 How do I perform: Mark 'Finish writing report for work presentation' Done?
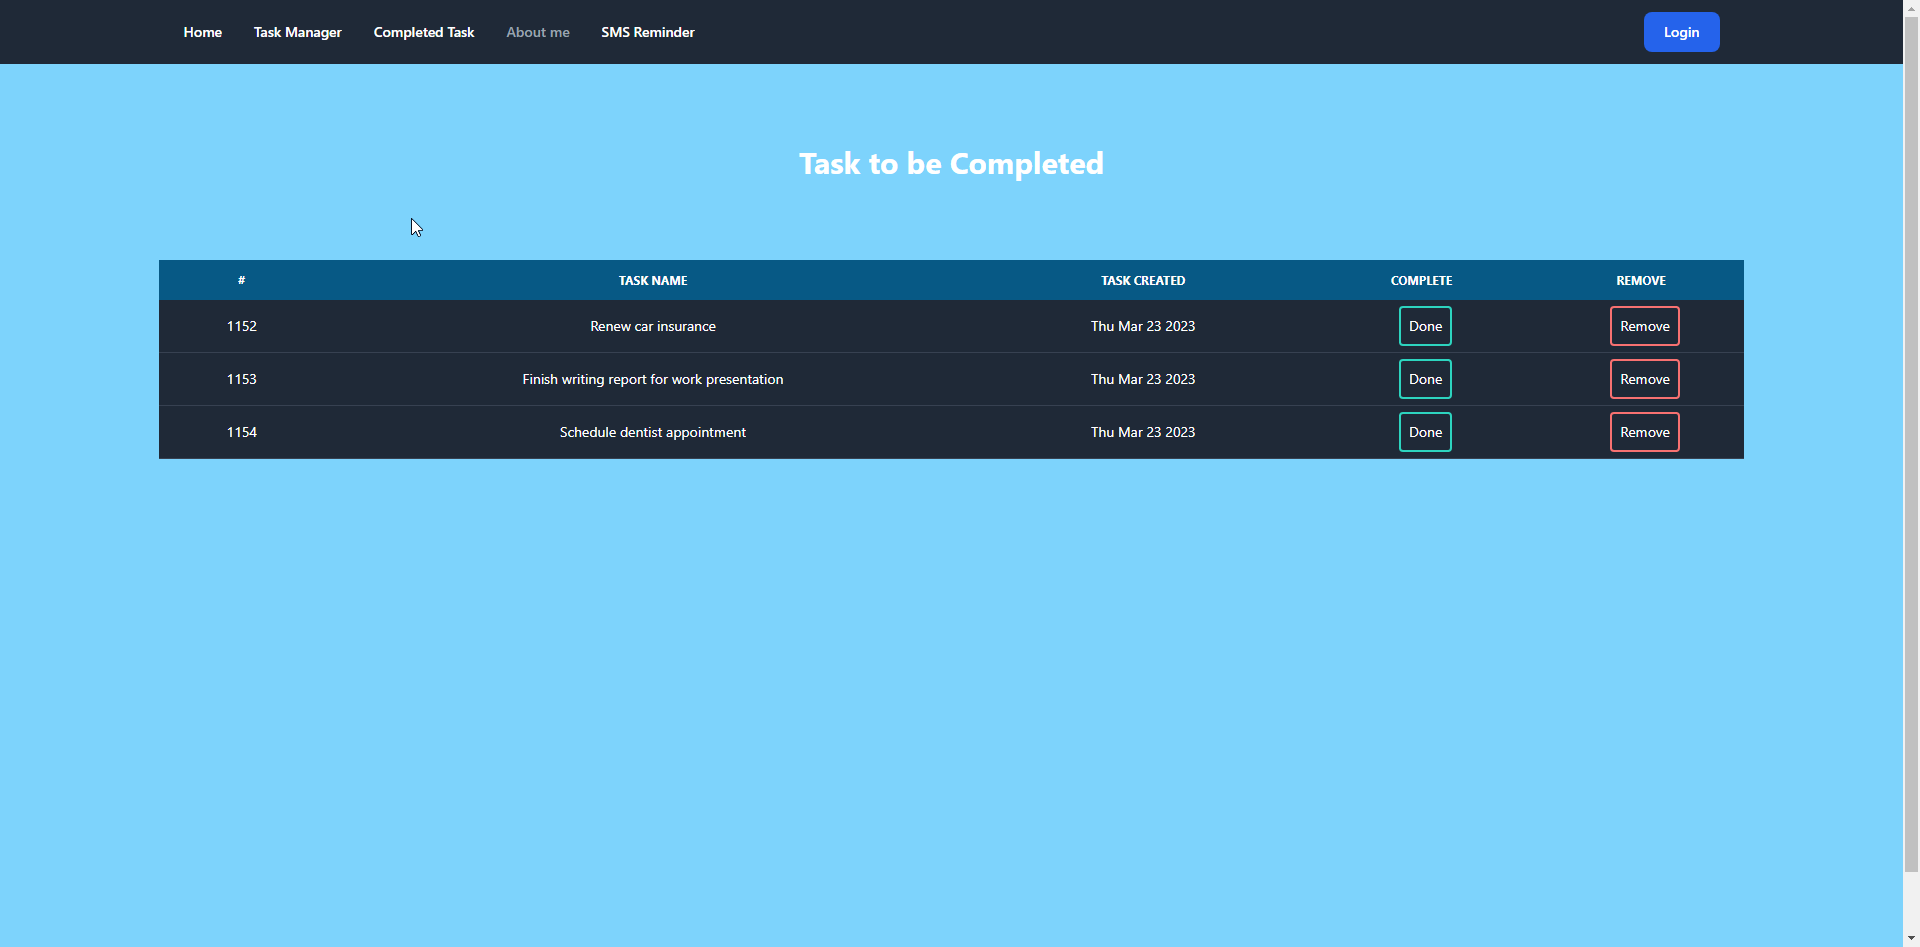1424,378
